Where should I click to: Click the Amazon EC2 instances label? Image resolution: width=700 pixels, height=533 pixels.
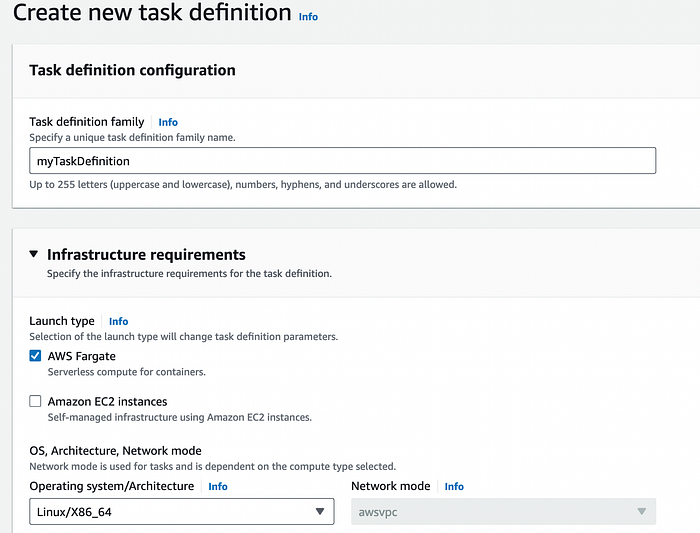click(107, 401)
